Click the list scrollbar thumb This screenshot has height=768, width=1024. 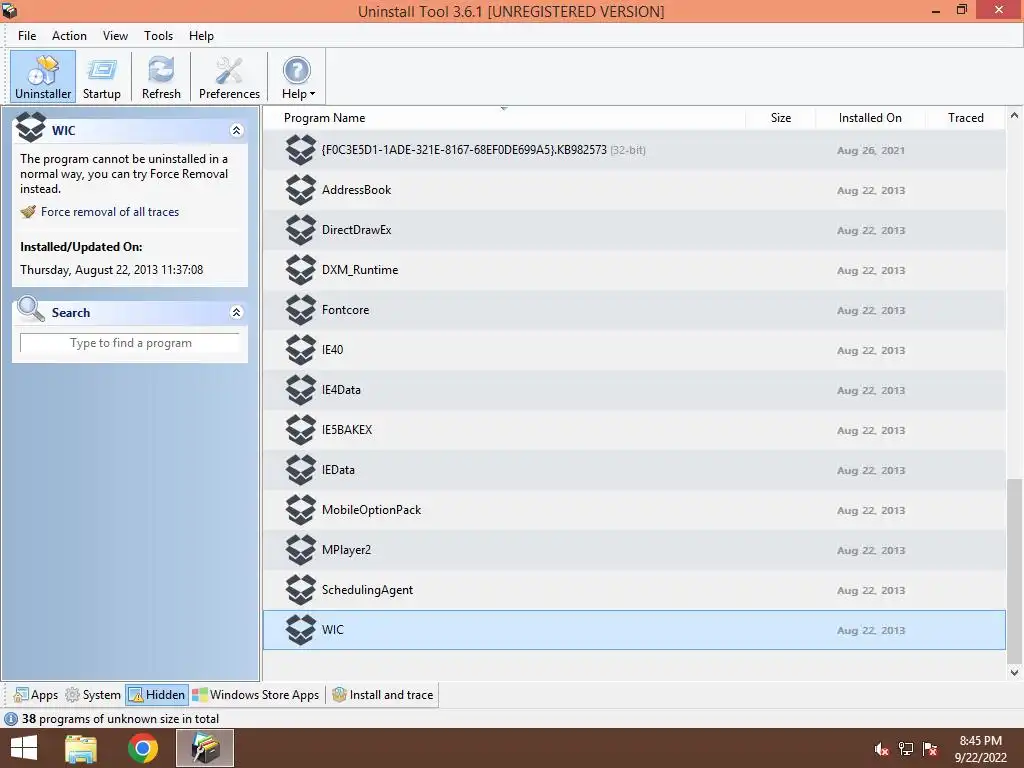click(1014, 569)
